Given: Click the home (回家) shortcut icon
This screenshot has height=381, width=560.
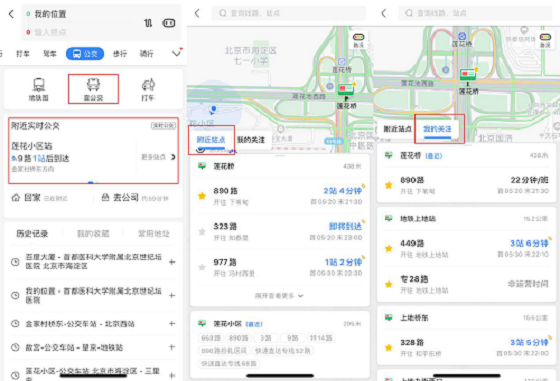Looking at the screenshot, I should (x=16, y=197).
